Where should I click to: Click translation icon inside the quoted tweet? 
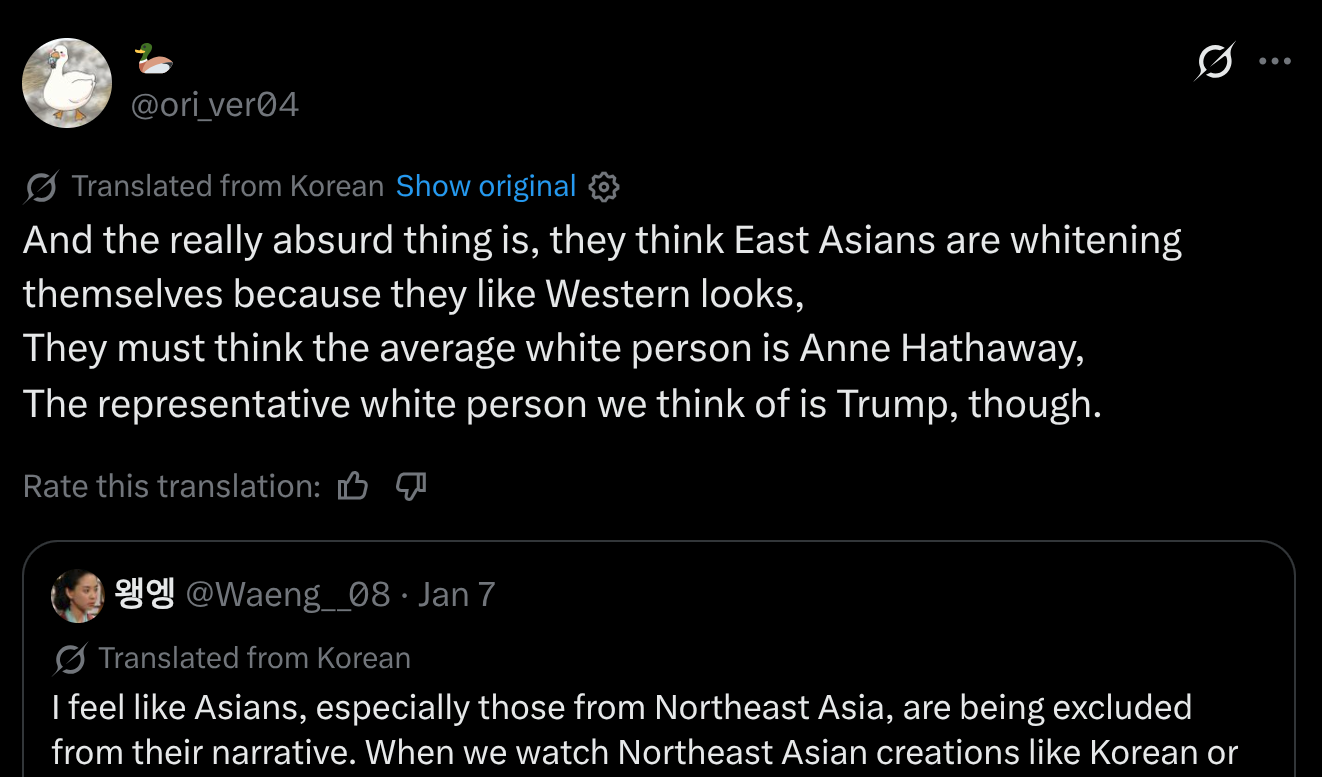point(70,659)
